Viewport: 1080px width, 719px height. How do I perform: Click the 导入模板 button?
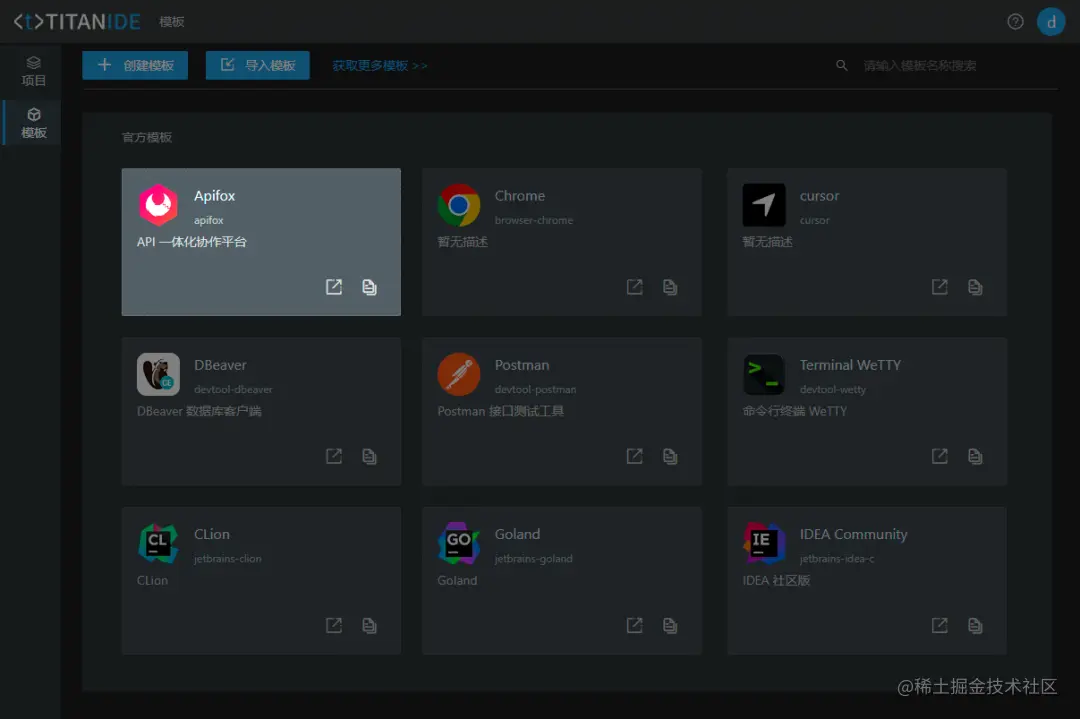tap(258, 65)
